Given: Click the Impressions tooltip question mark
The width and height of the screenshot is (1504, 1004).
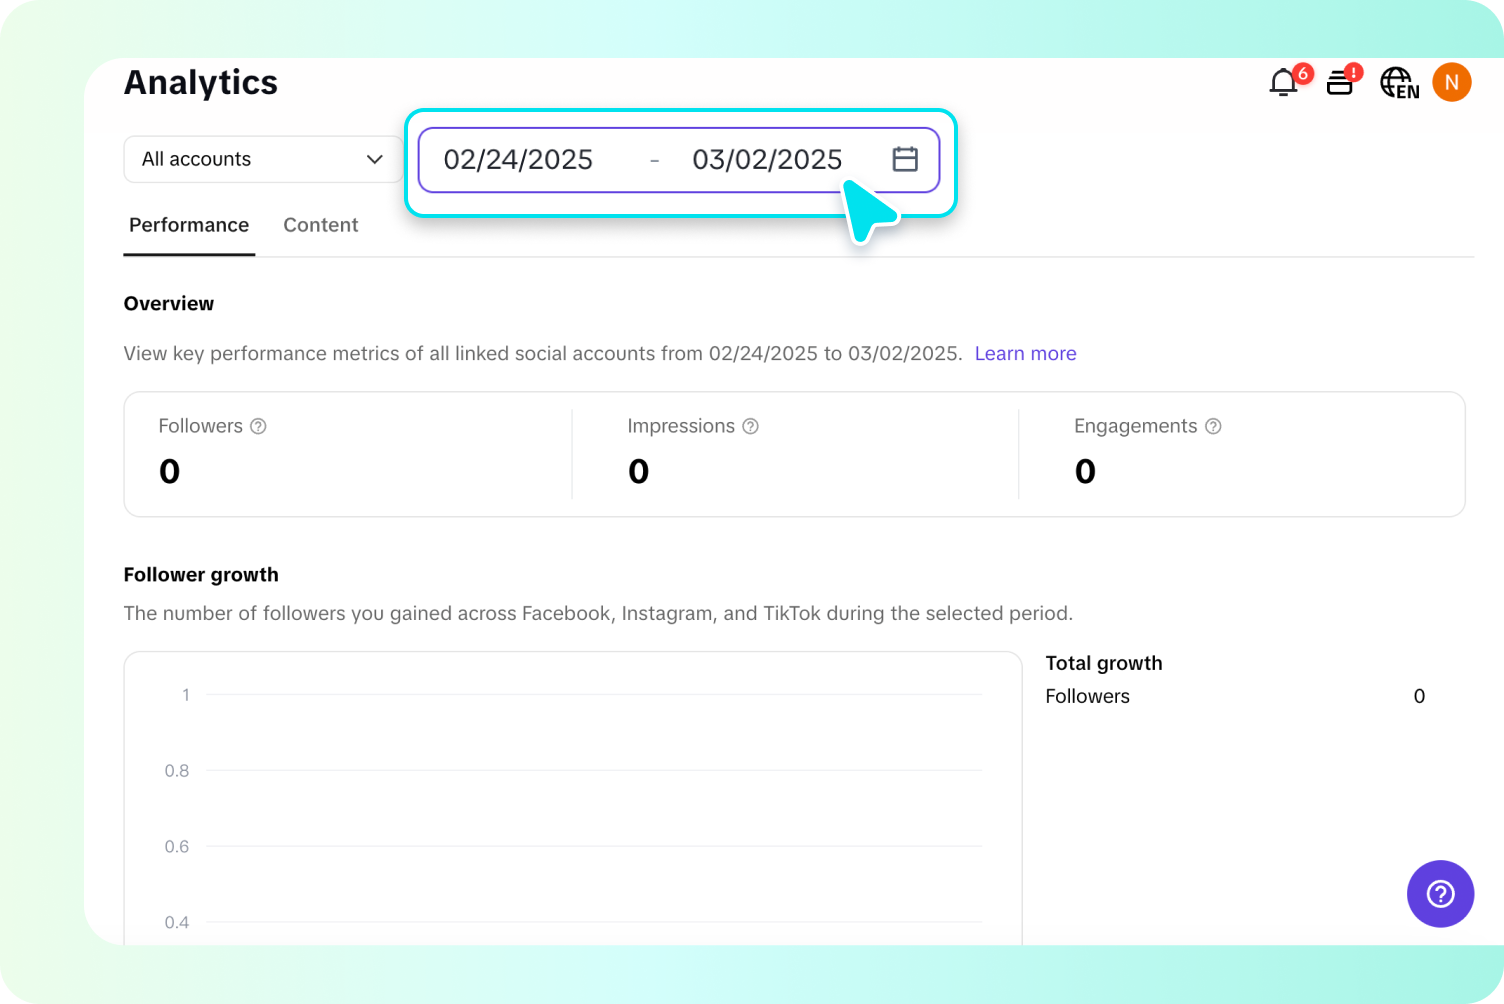Looking at the screenshot, I should pyautogui.click(x=750, y=426).
